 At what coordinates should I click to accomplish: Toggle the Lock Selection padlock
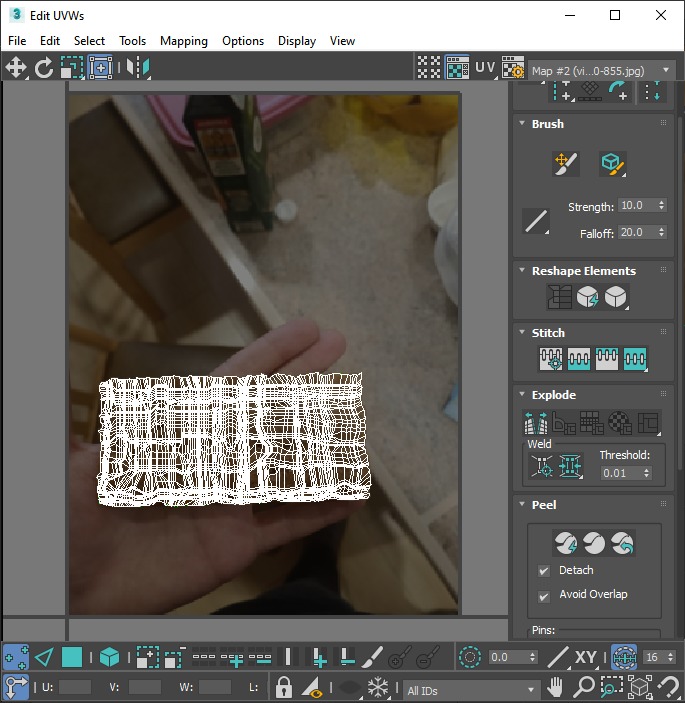283,687
